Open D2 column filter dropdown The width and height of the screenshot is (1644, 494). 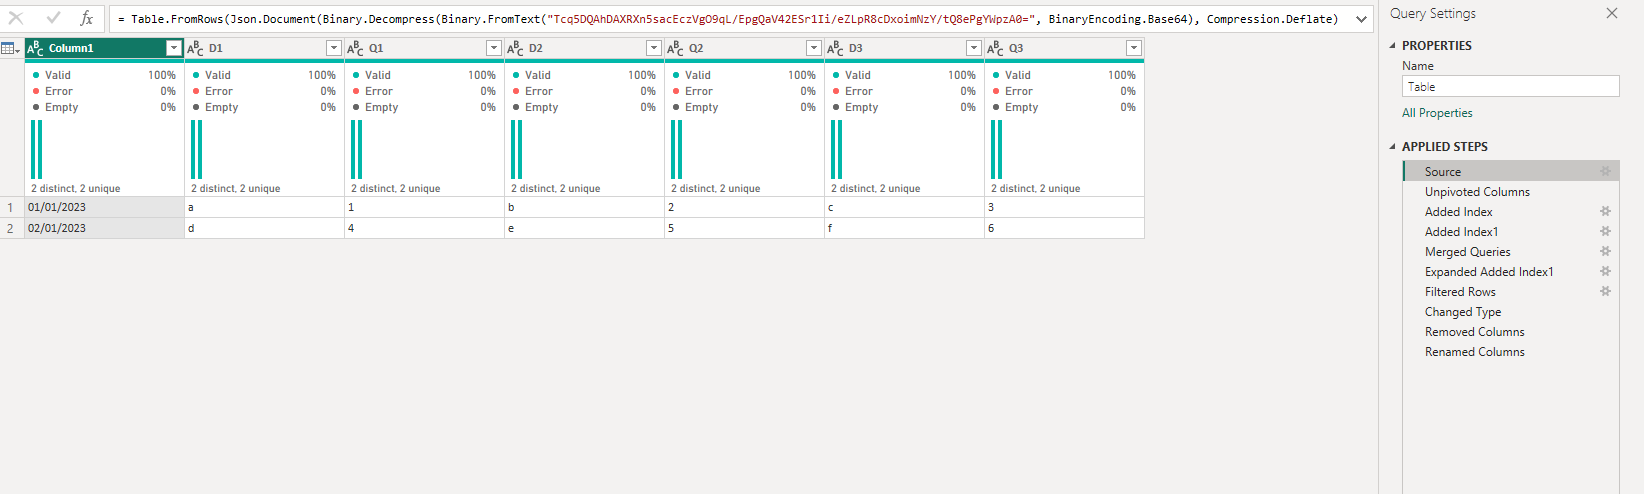(653, 48)
